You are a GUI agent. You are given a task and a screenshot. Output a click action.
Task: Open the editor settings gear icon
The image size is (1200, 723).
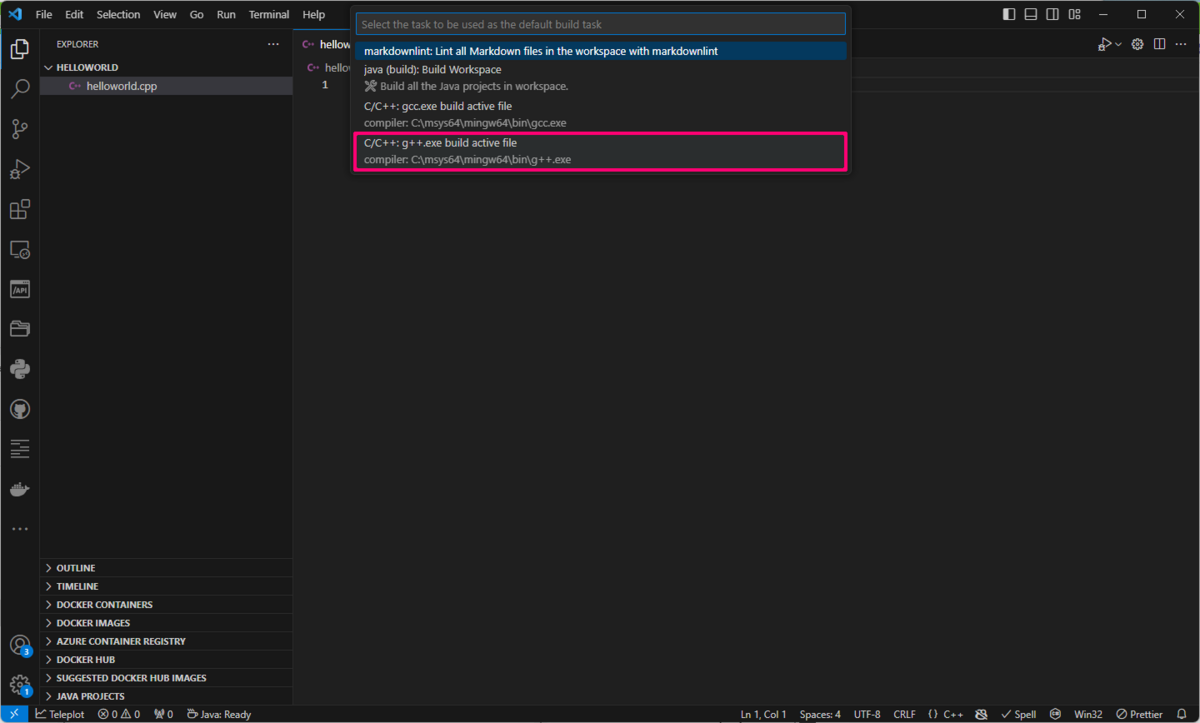click(x=1139, y=44)
